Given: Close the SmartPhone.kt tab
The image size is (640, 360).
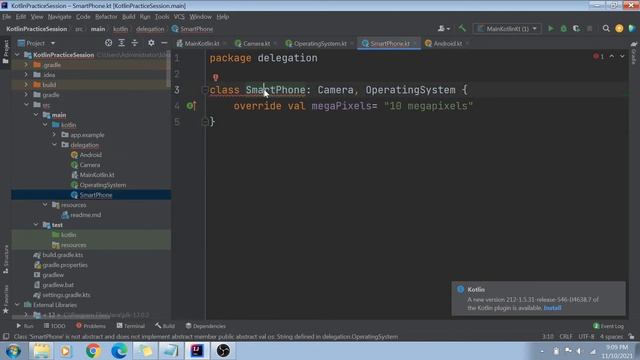Looking at the screenshot, I should 415,43.
